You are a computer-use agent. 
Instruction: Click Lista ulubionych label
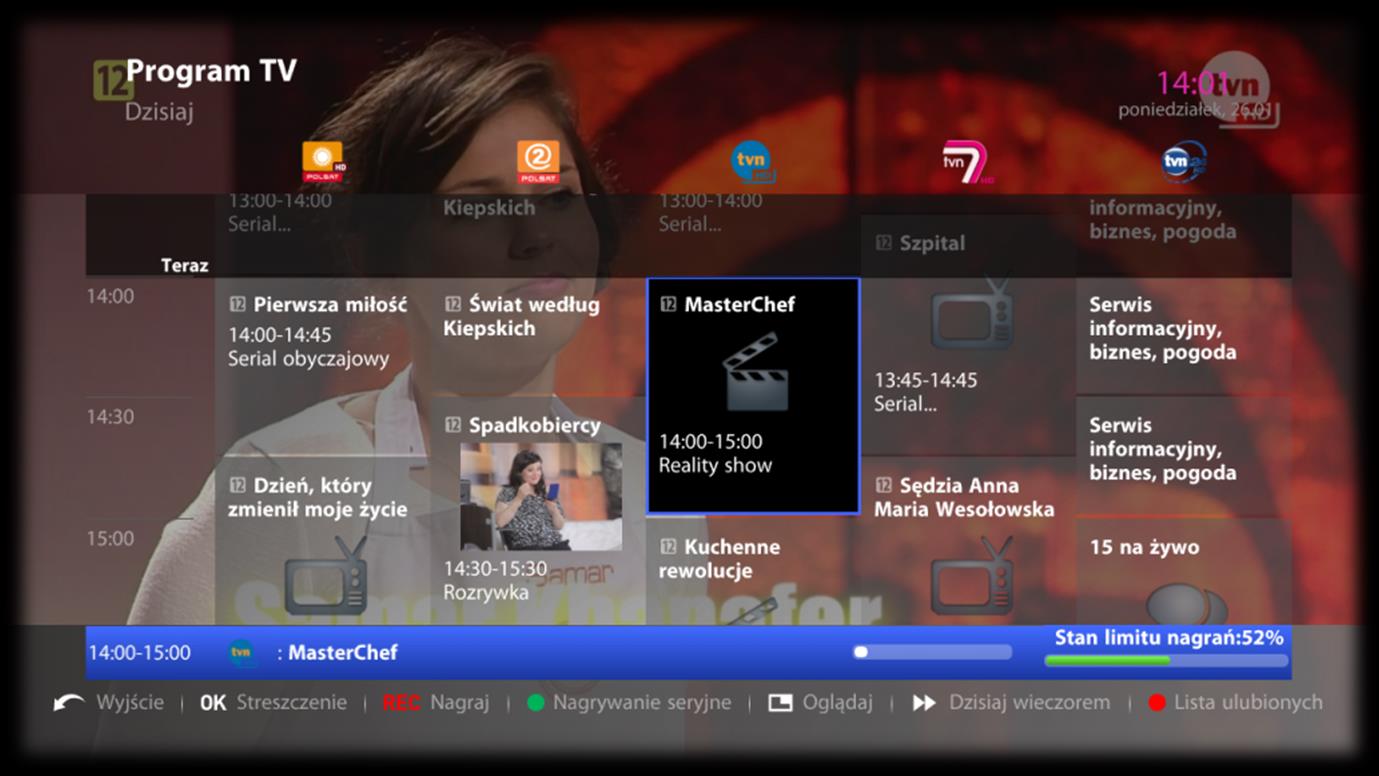click(x=1249, y=703)
